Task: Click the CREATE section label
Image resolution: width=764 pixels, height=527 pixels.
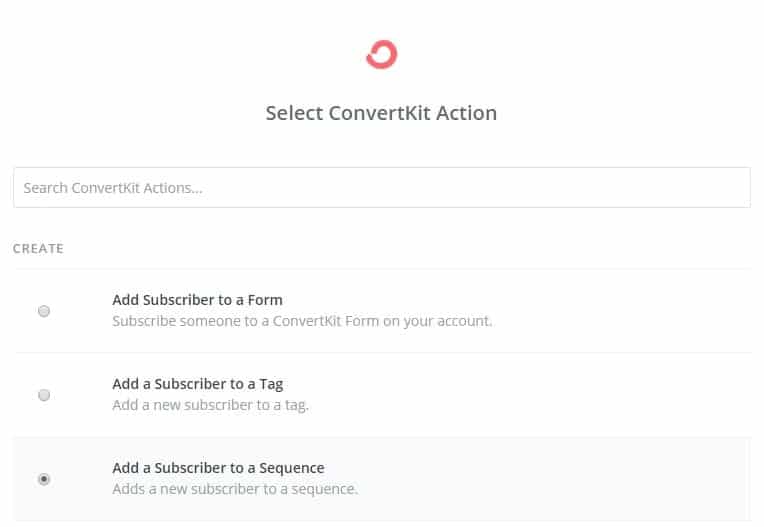Action: [x=38, y=249]
